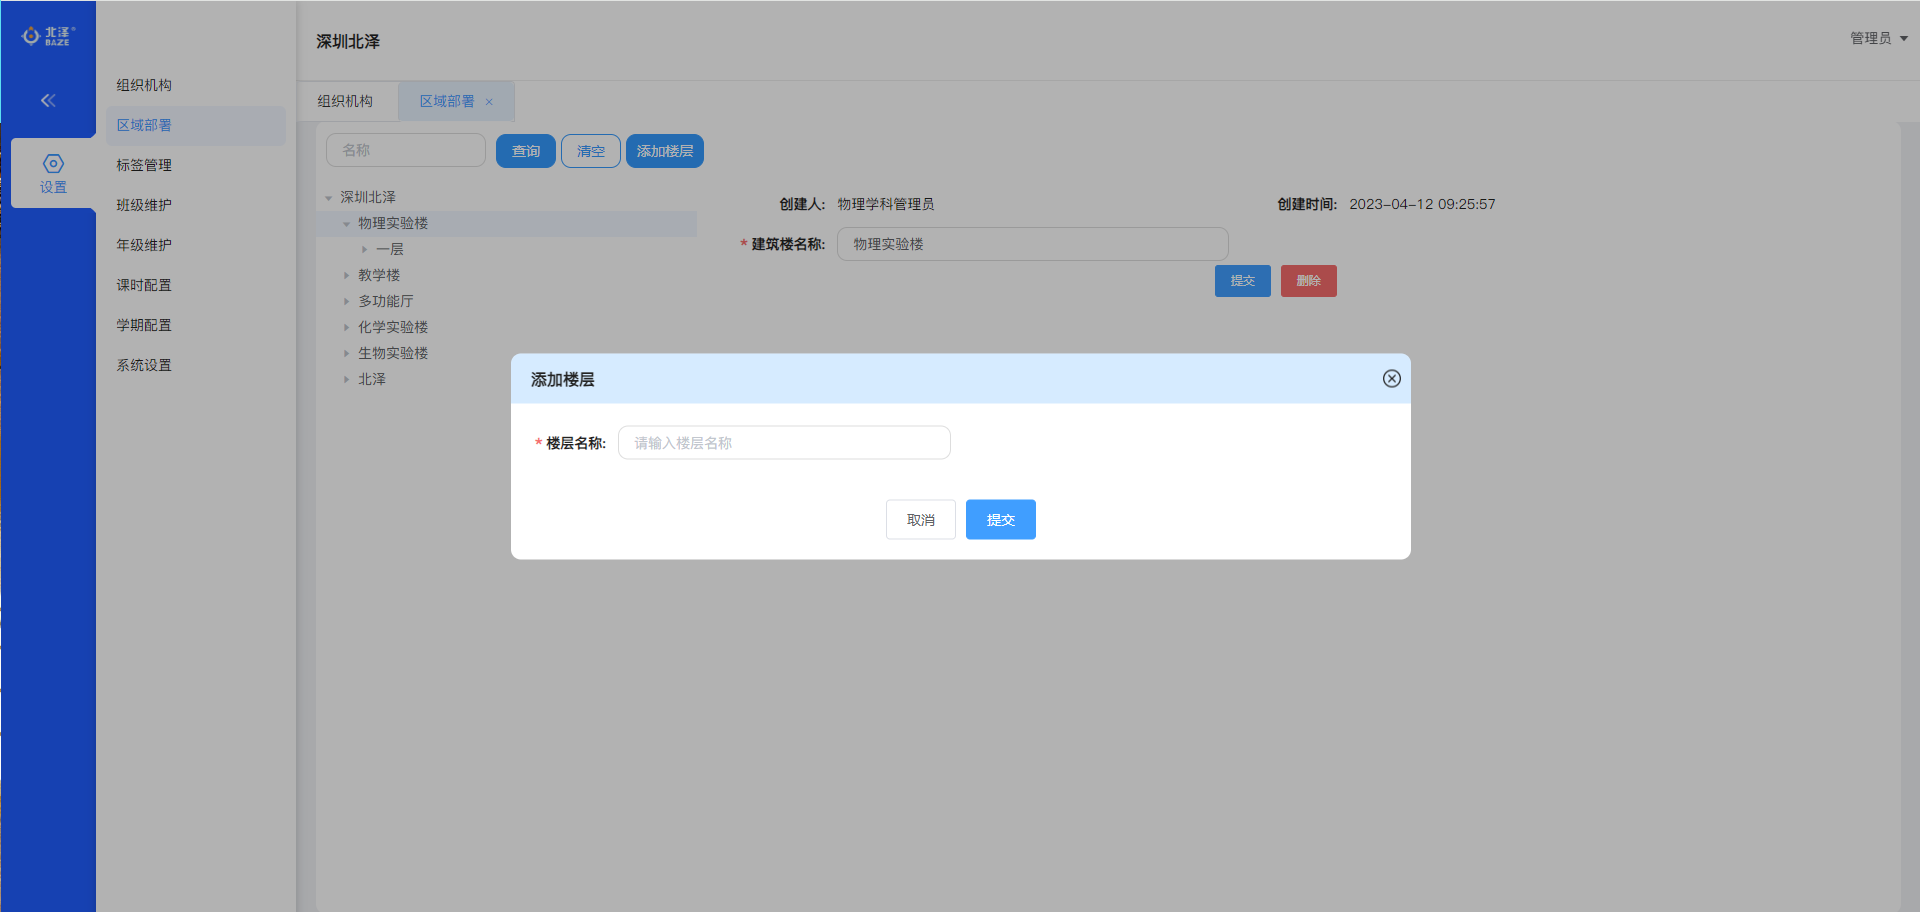Expand the 化学实验楼 tree node arrow
The height and width of the screenshot is (912, 1920).
coord(347,328)
